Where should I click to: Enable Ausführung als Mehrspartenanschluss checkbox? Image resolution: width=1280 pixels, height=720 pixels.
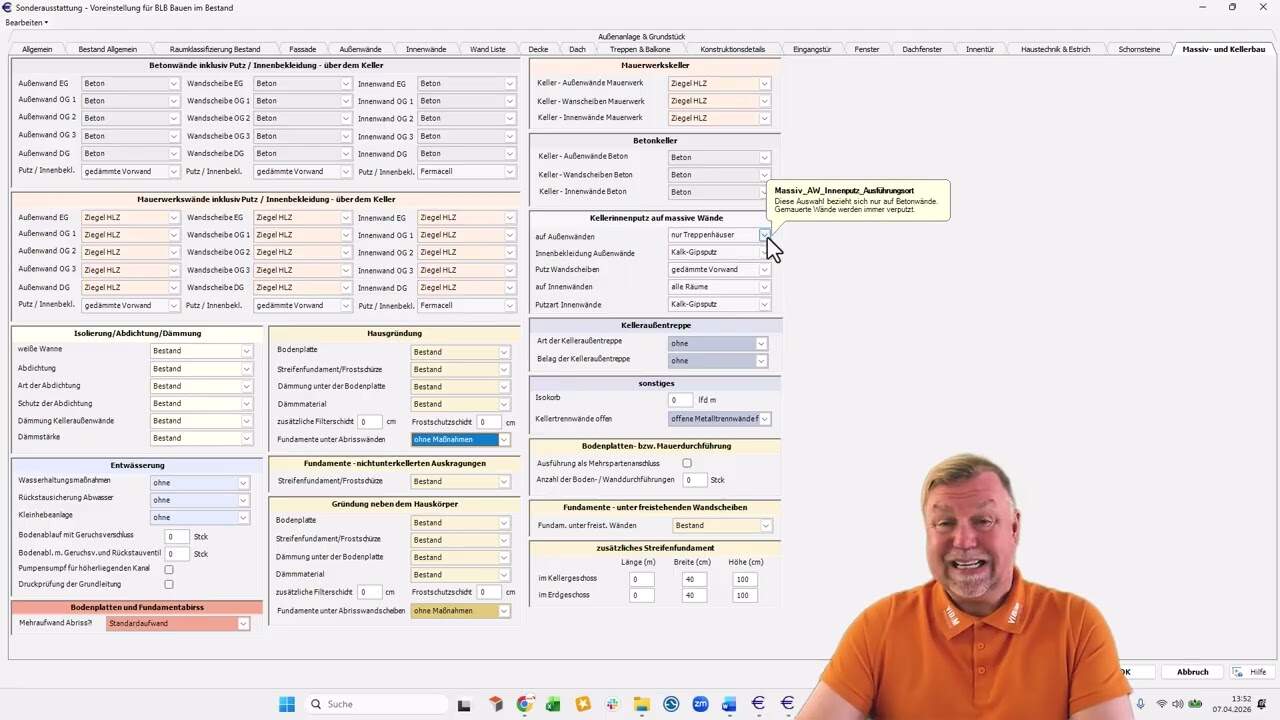(x=687, y=463)
